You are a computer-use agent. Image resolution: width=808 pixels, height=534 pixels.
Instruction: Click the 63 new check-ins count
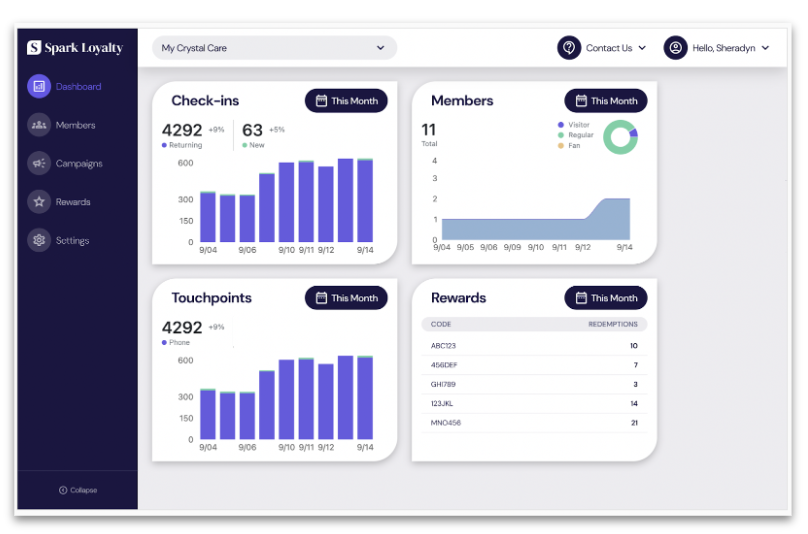coord(252,130)
